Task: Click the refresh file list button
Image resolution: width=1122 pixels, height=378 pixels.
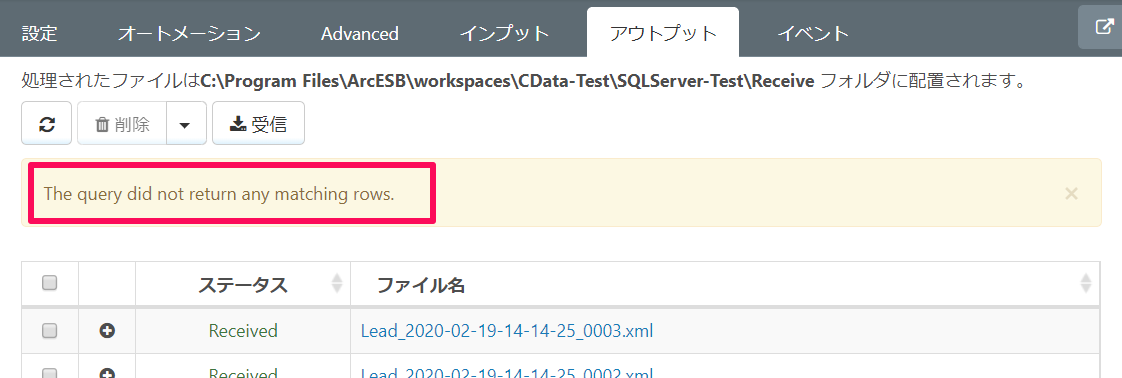Action: tap(47, 124)
